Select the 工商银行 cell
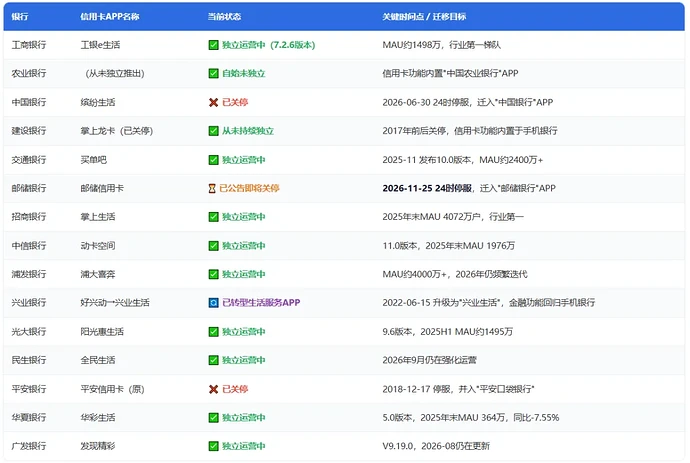Viewport: 690px width, 463px height. click(x=29, y=45)
